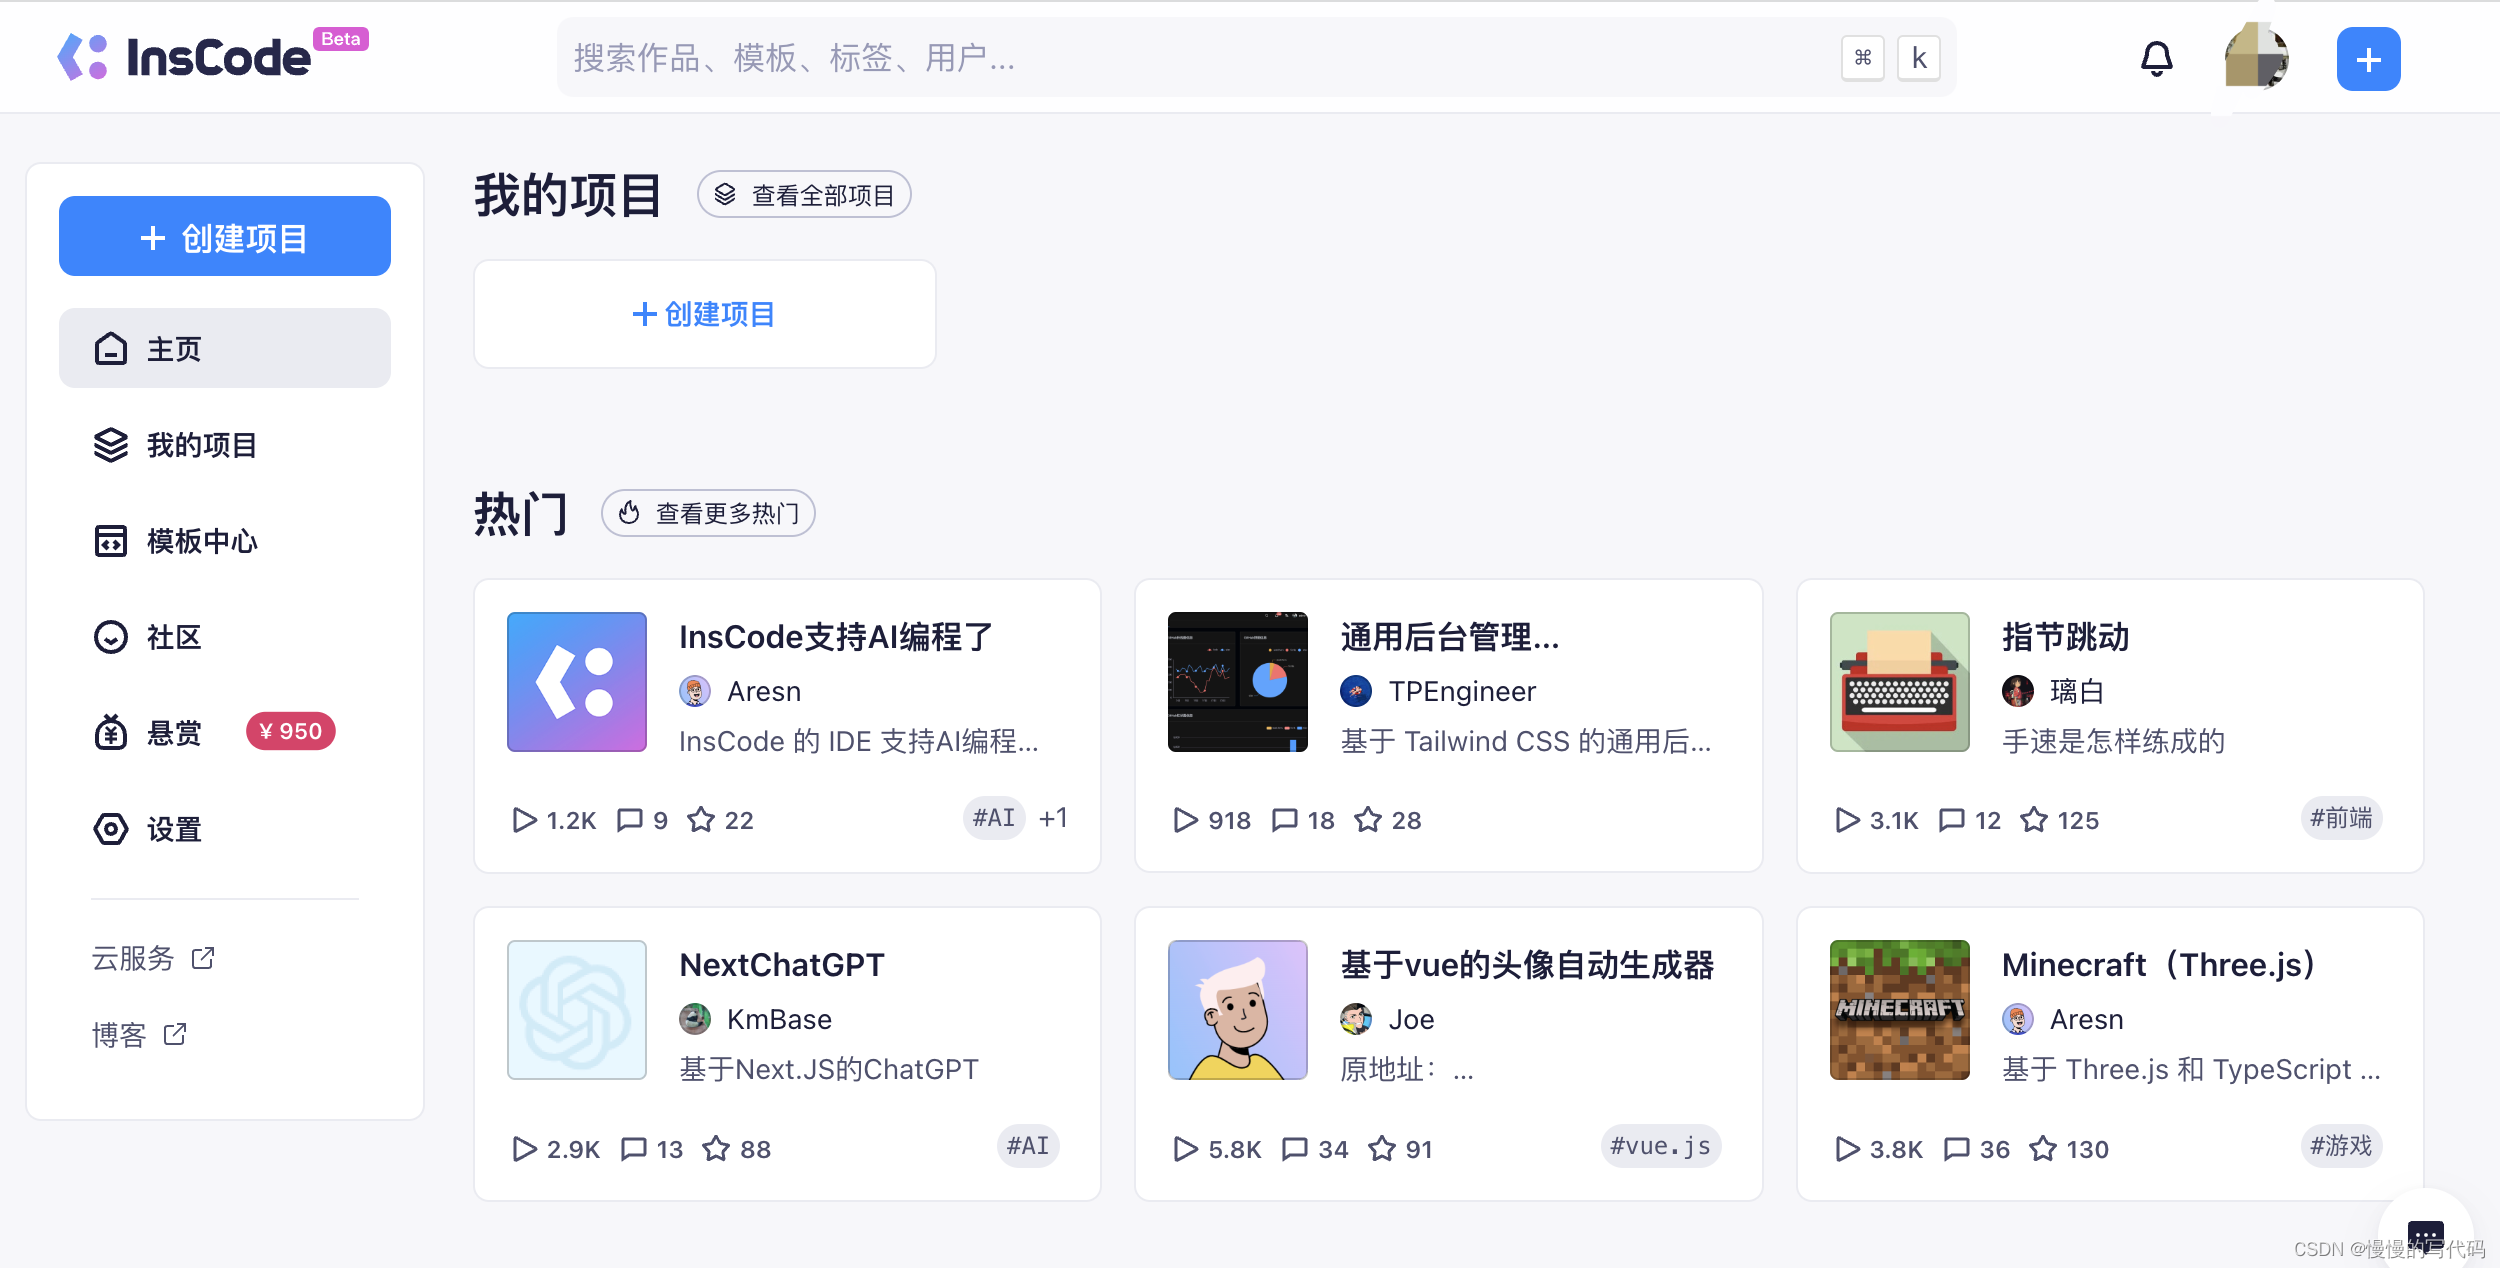Go to 模板中心 in sidebar
The width and height of the screenshot is (2500, 1268).
coord(201,541)
